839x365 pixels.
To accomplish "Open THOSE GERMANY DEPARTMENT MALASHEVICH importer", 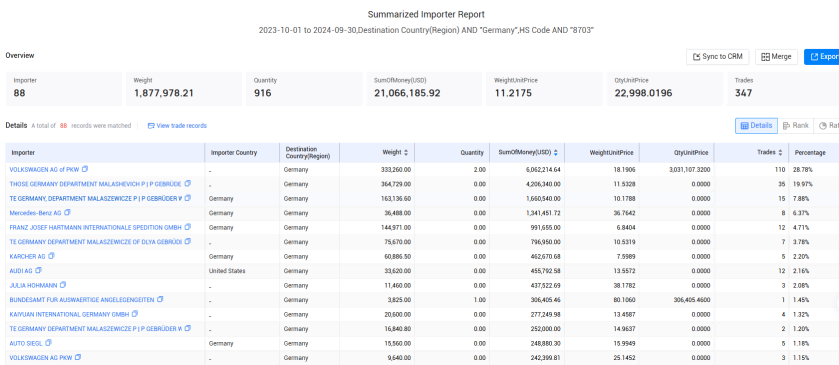I will point(96,184).
